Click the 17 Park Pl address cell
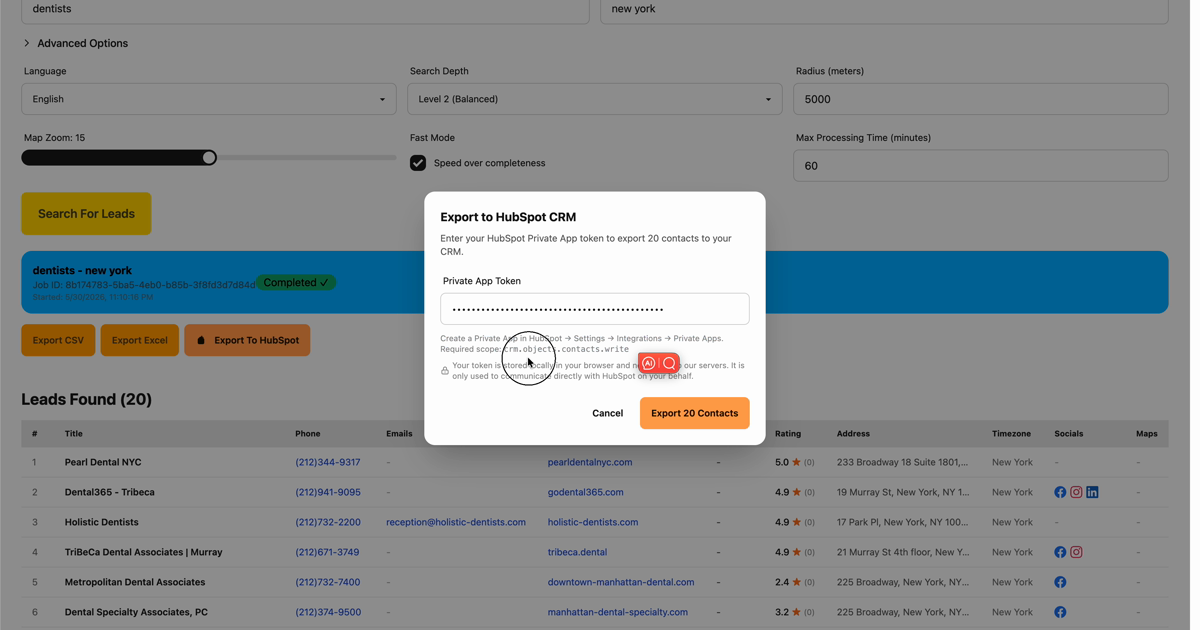Screen dimensions: 1200x630 (903, 522)
